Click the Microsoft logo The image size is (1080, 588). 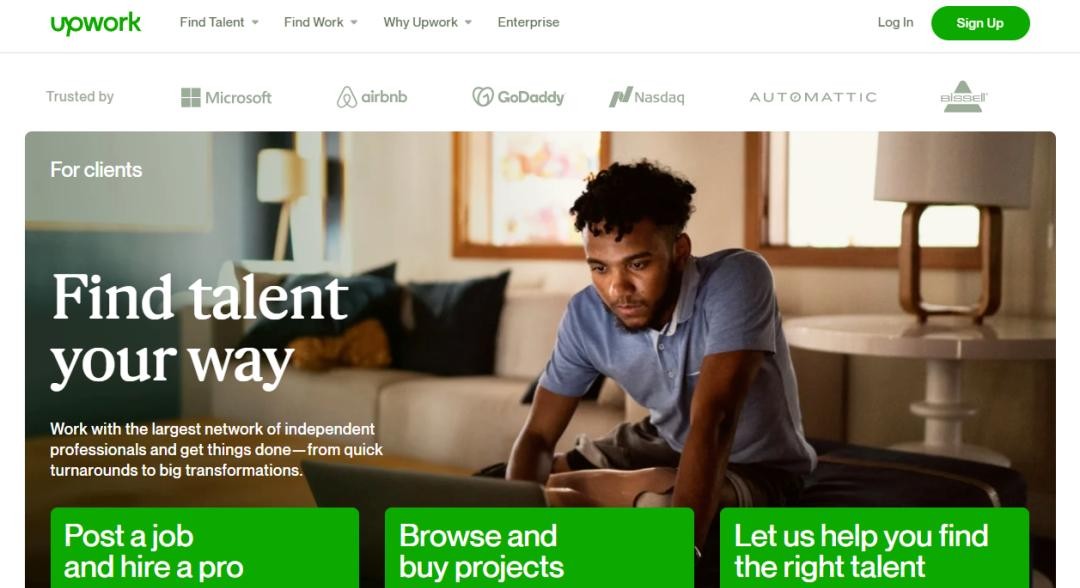coord(226,97)
